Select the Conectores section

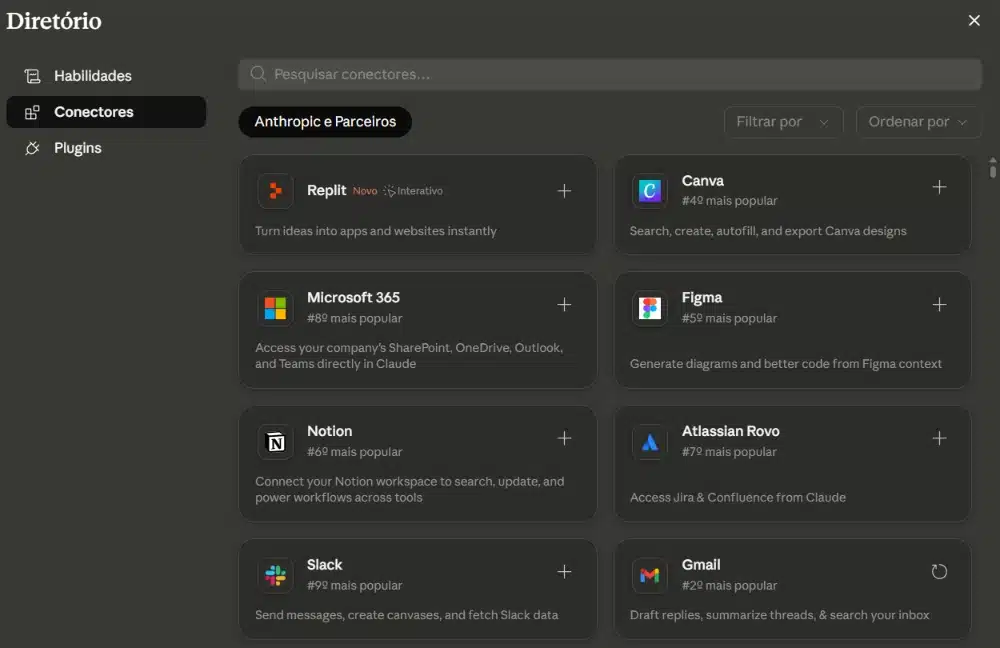pos(106,112)
